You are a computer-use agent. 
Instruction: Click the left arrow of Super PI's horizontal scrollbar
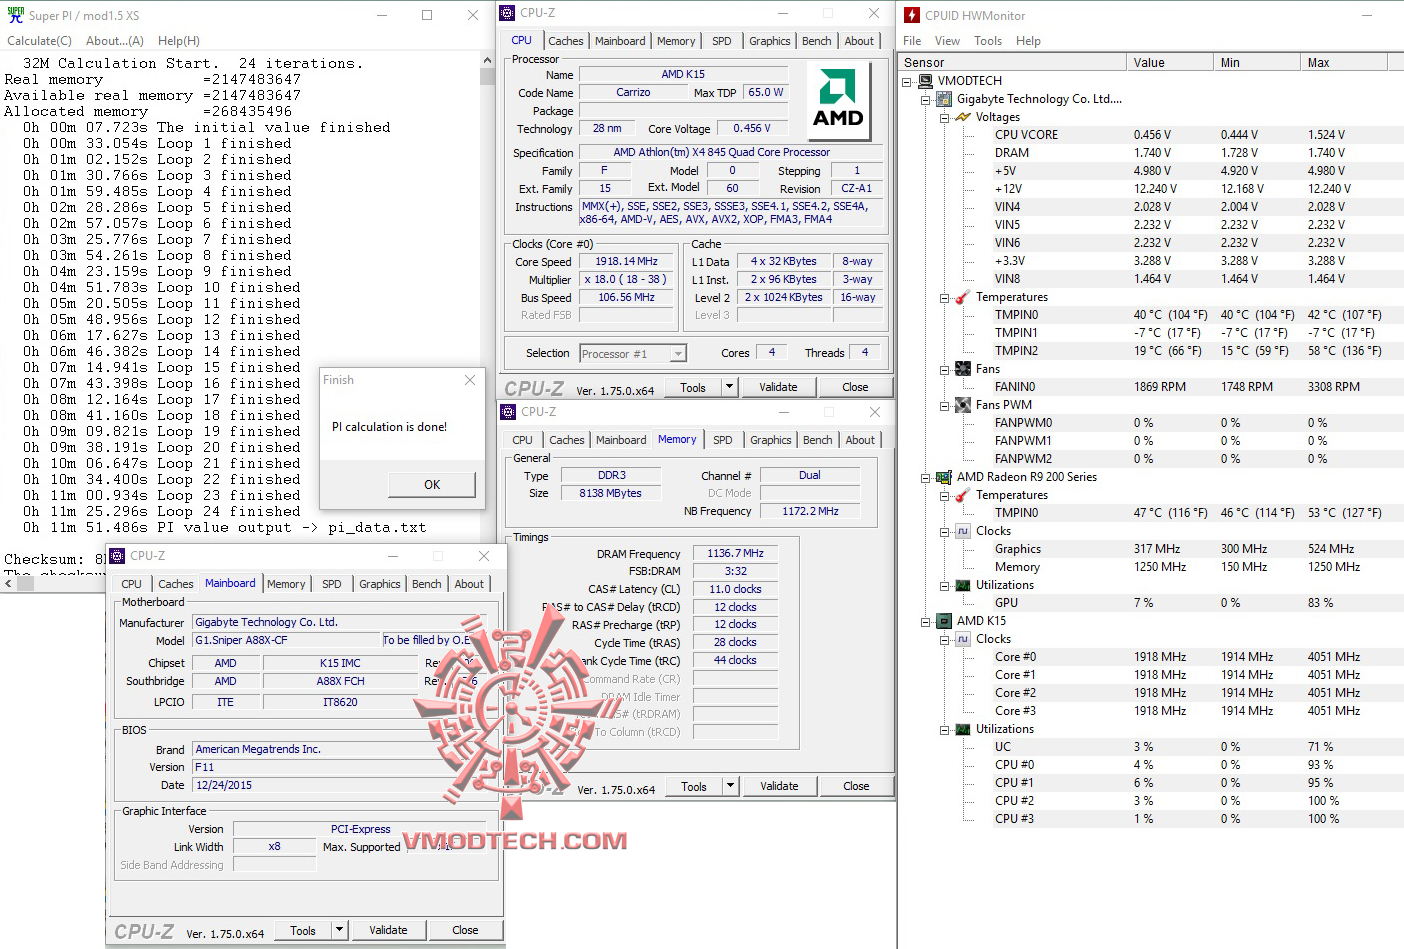tap(8, 583)
